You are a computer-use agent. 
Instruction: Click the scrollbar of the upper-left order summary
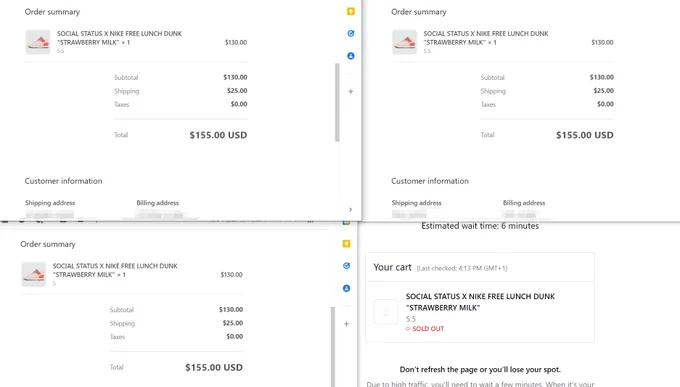[x=337, y=102]
